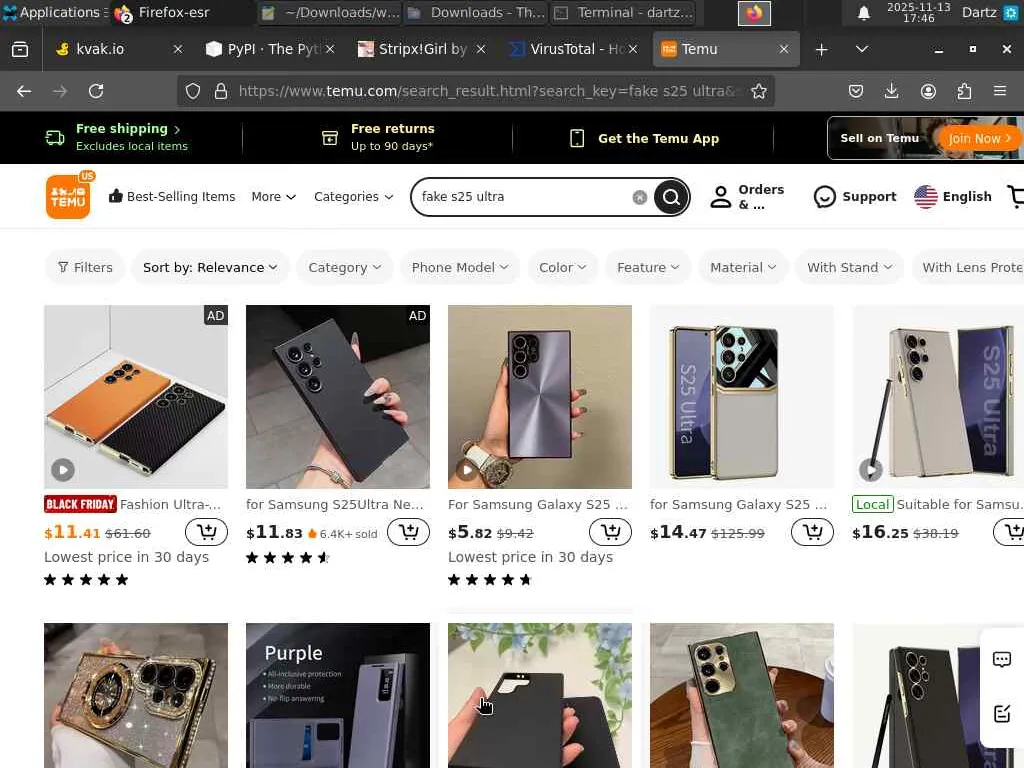The height and width of the screenshot is (768, 1024).
Task: Open the Sort by: Relevance dropdown
Action: tap(210, 267)
